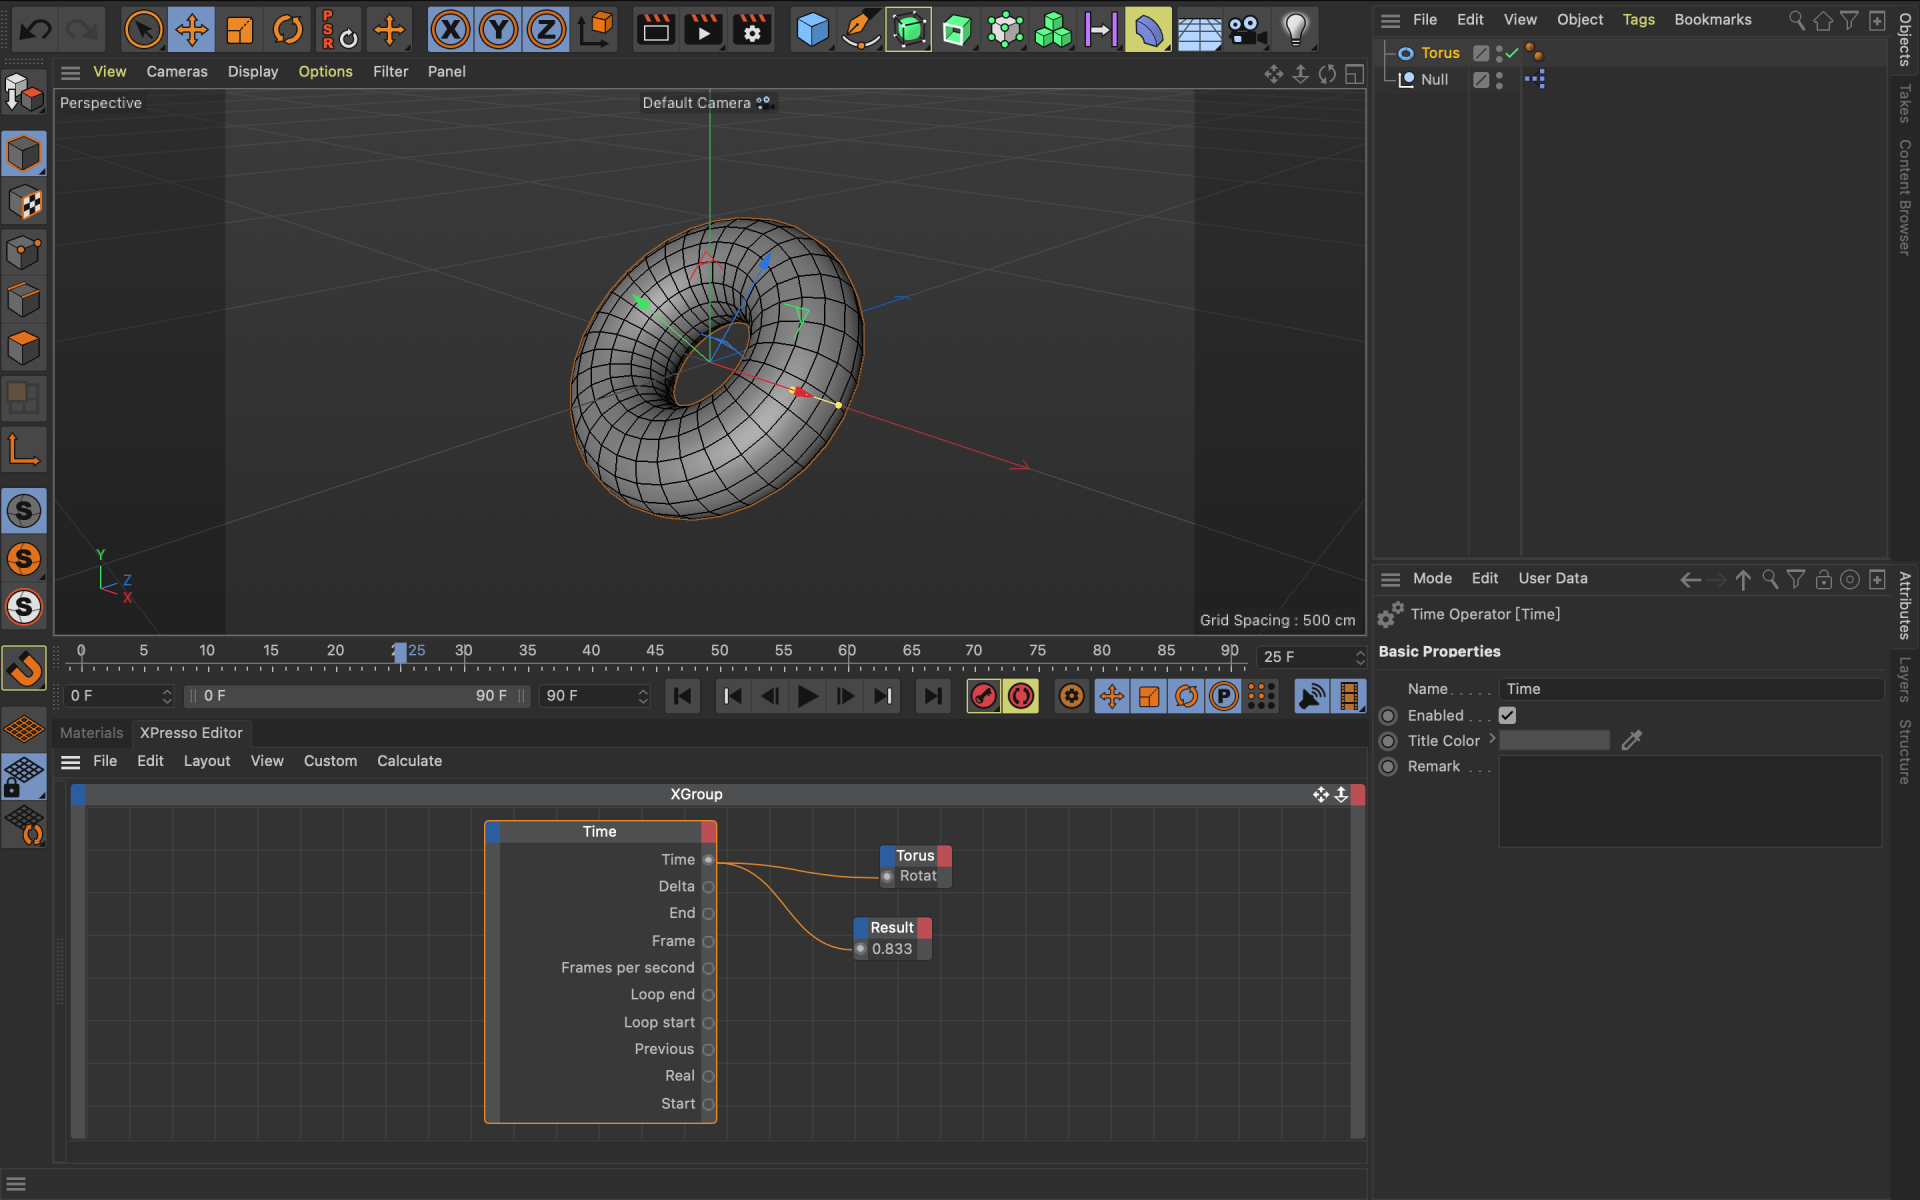
Task: Toggle X axis lock
Action: 451,30
